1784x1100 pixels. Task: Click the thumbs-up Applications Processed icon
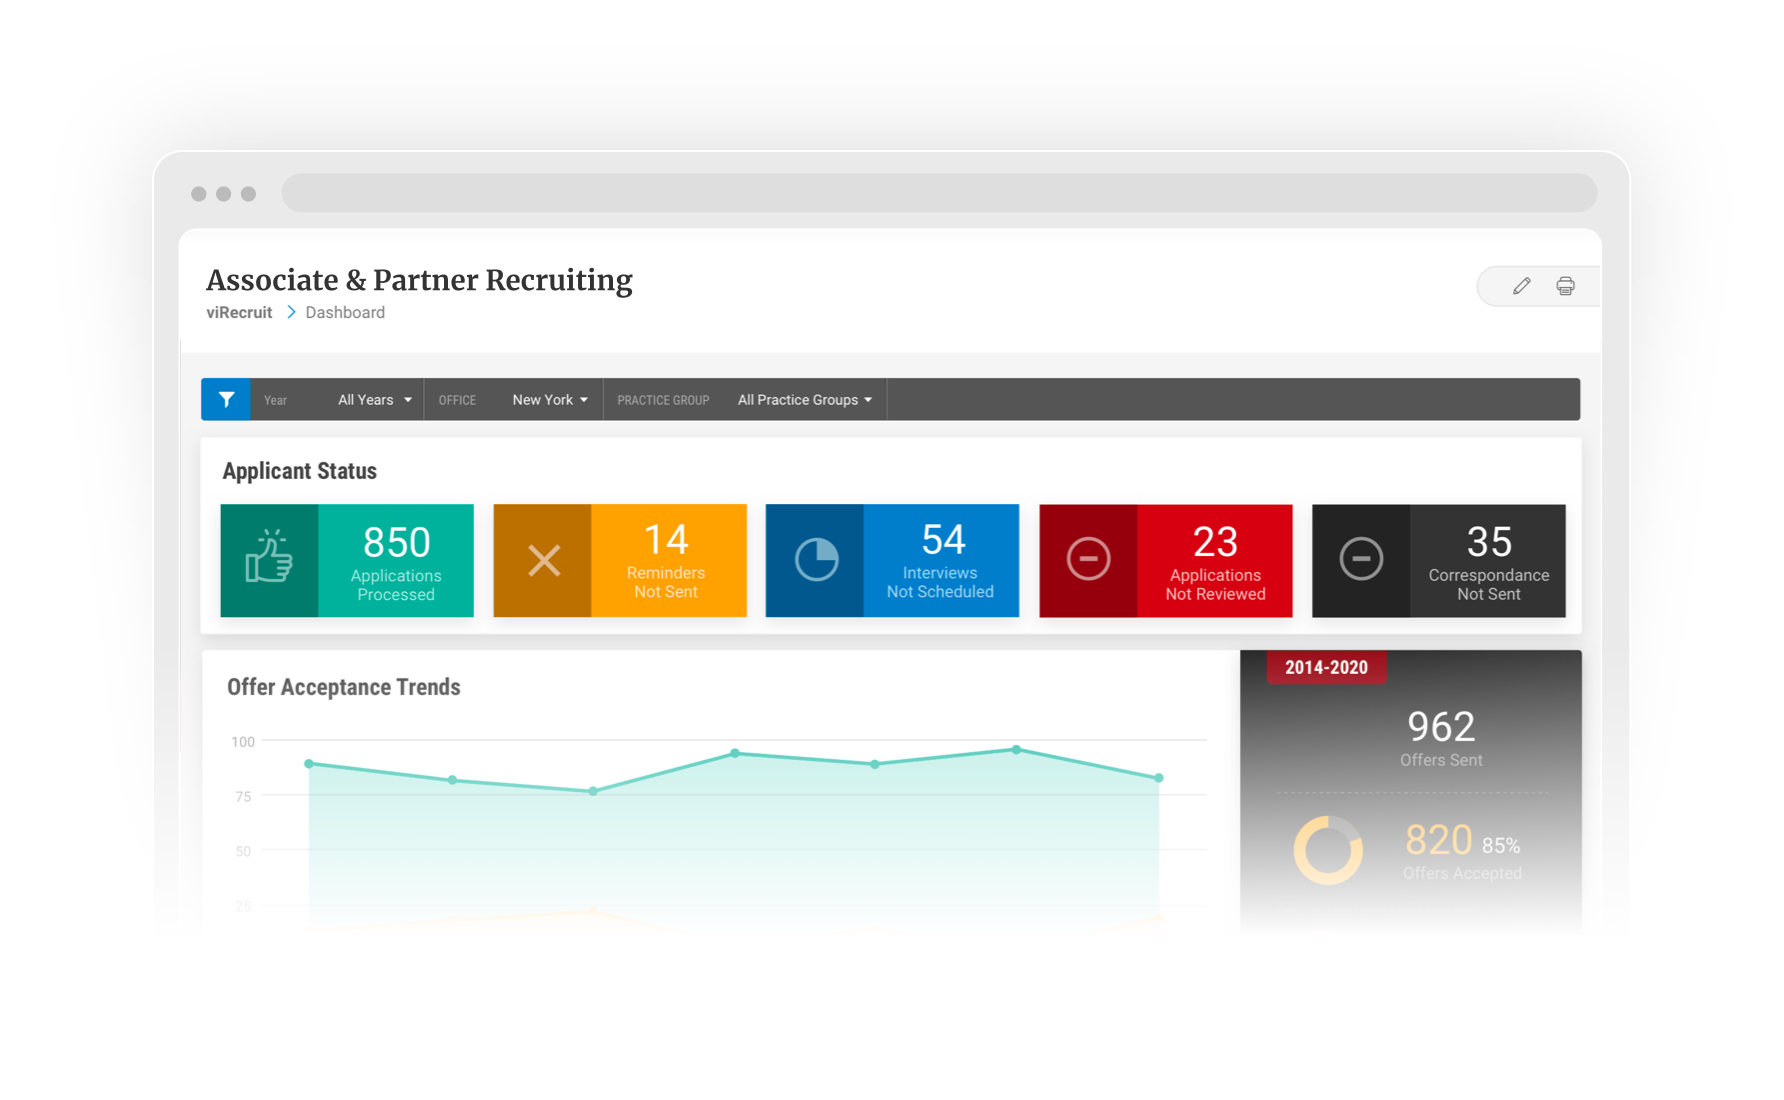point(268,561)
